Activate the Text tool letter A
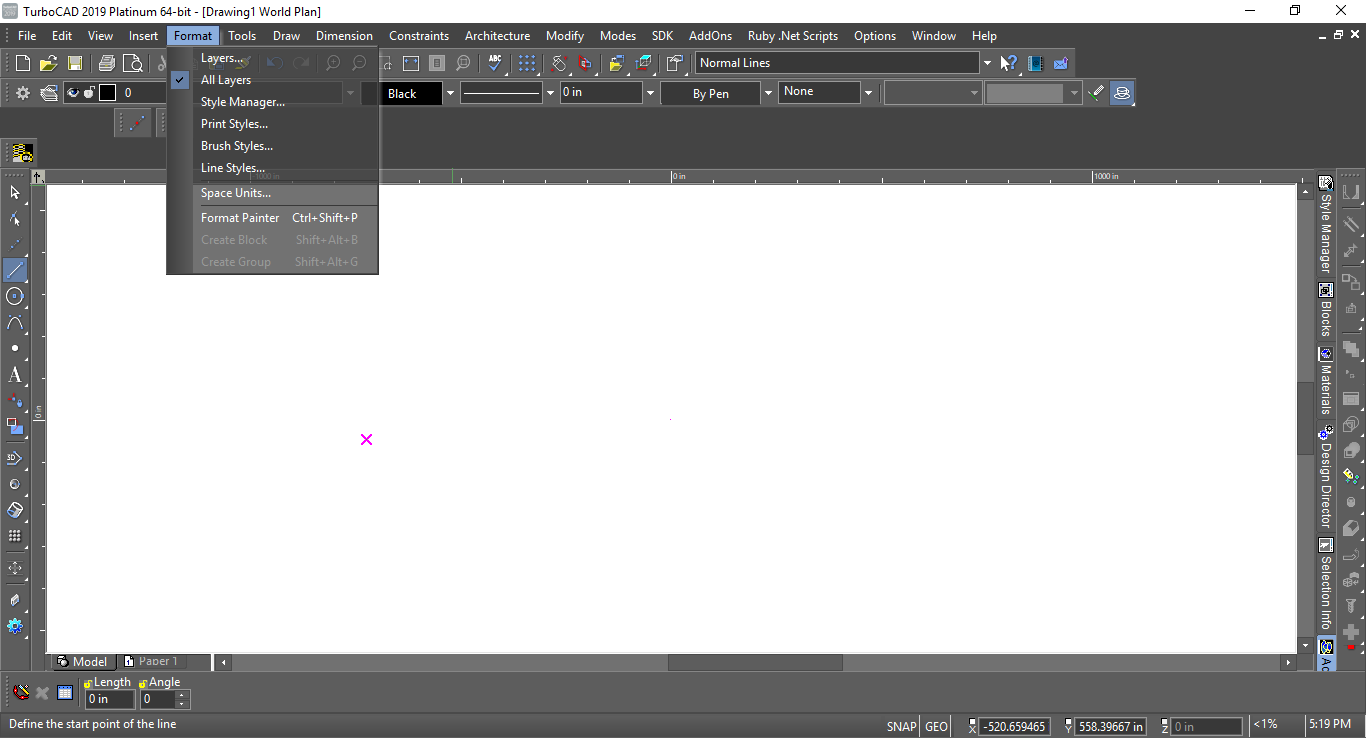Image resolution: width=1366 pixels, height=738 pixels. click(x=15, y=376)
